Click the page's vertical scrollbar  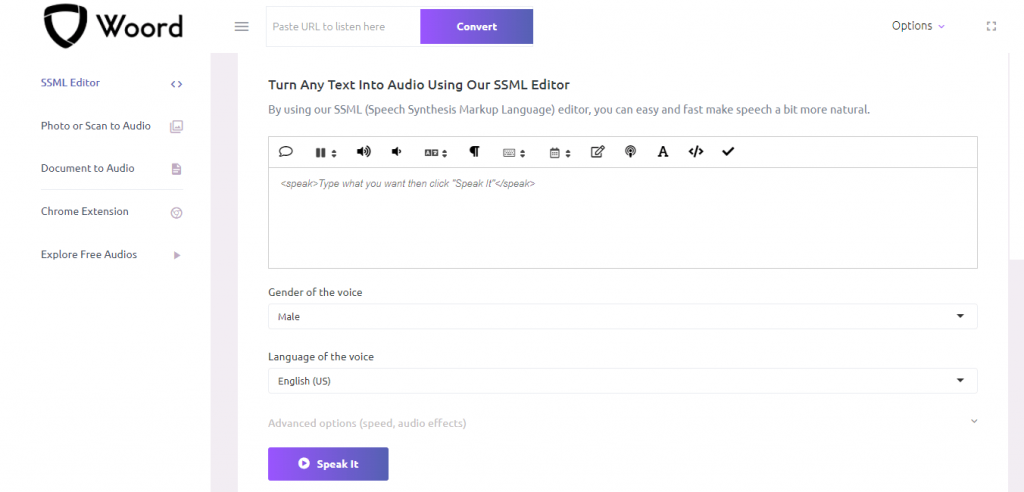1016,157
